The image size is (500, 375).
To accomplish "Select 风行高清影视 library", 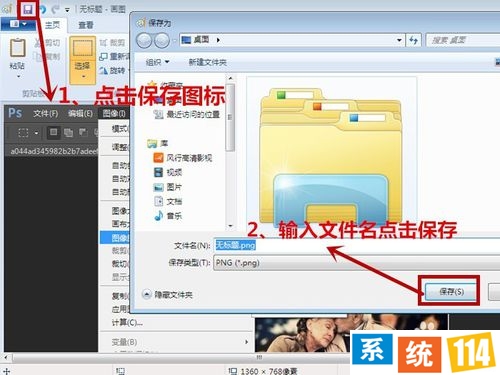I will point(183,158).
